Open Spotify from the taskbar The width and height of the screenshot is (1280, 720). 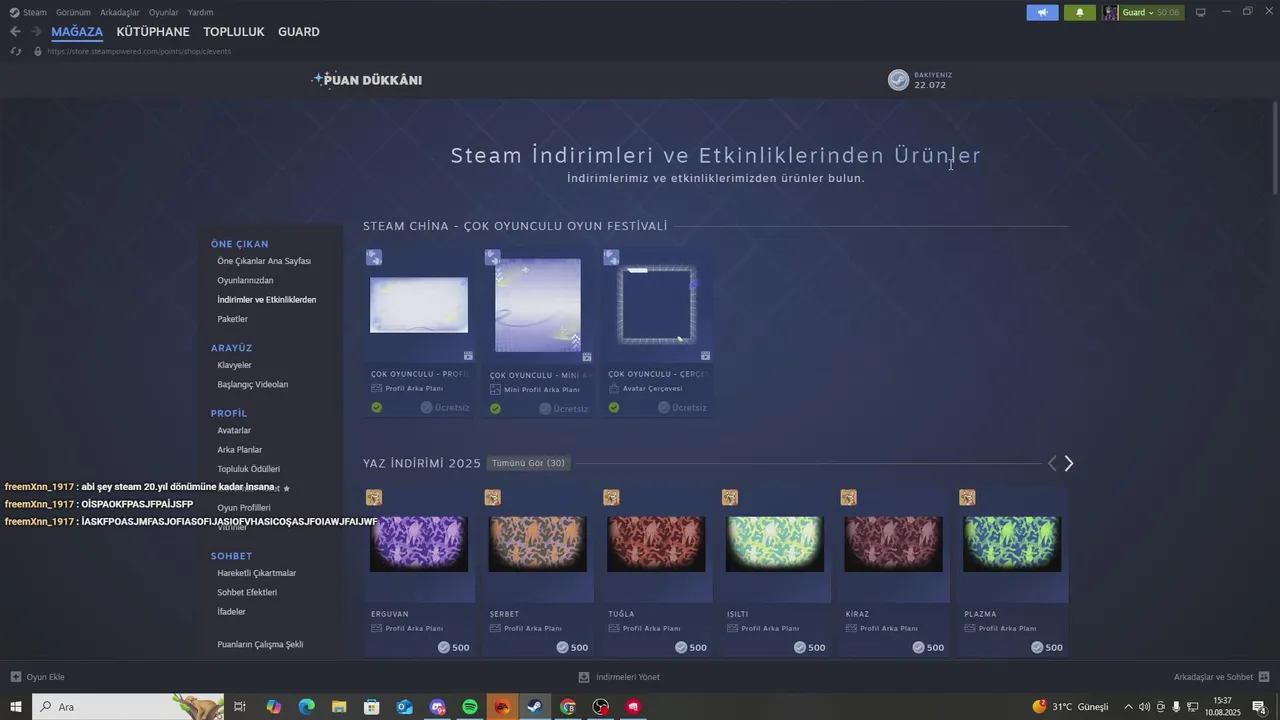point(470,707)
